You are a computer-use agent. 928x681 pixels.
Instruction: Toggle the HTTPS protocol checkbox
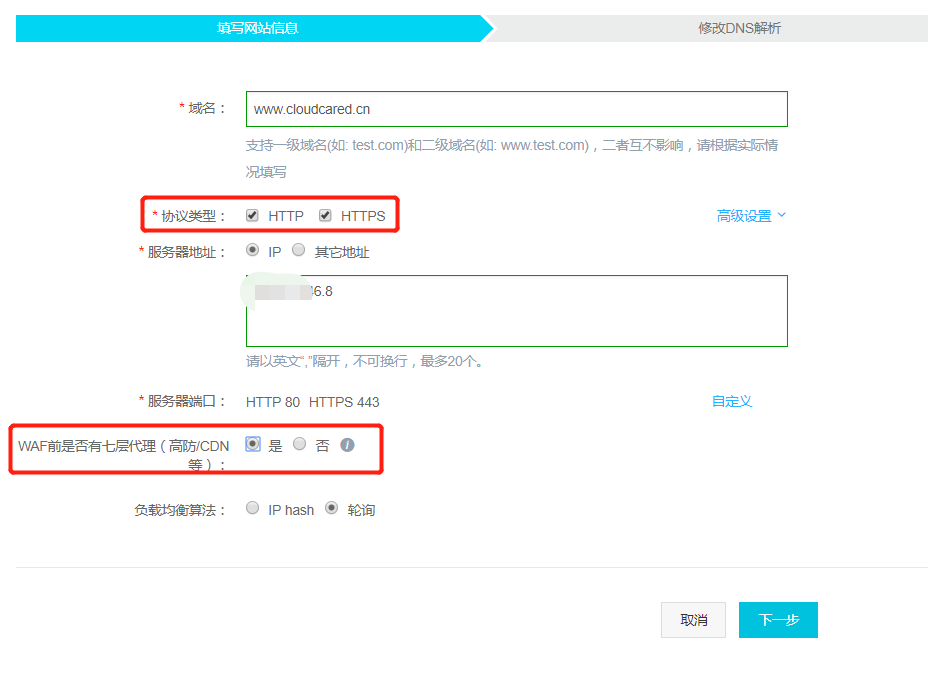(x=325, y=215)
